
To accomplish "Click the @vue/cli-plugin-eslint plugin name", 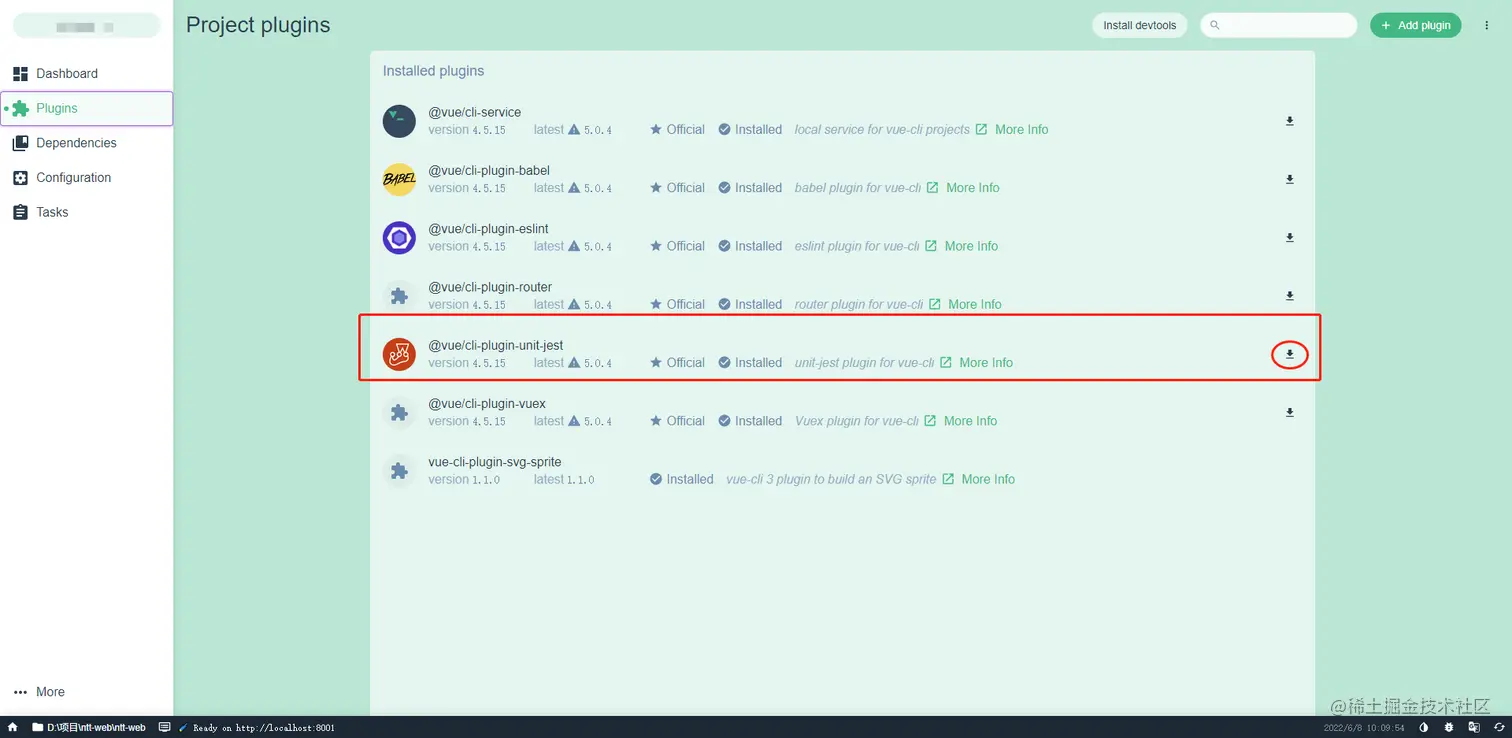I will tap(488, 229).
